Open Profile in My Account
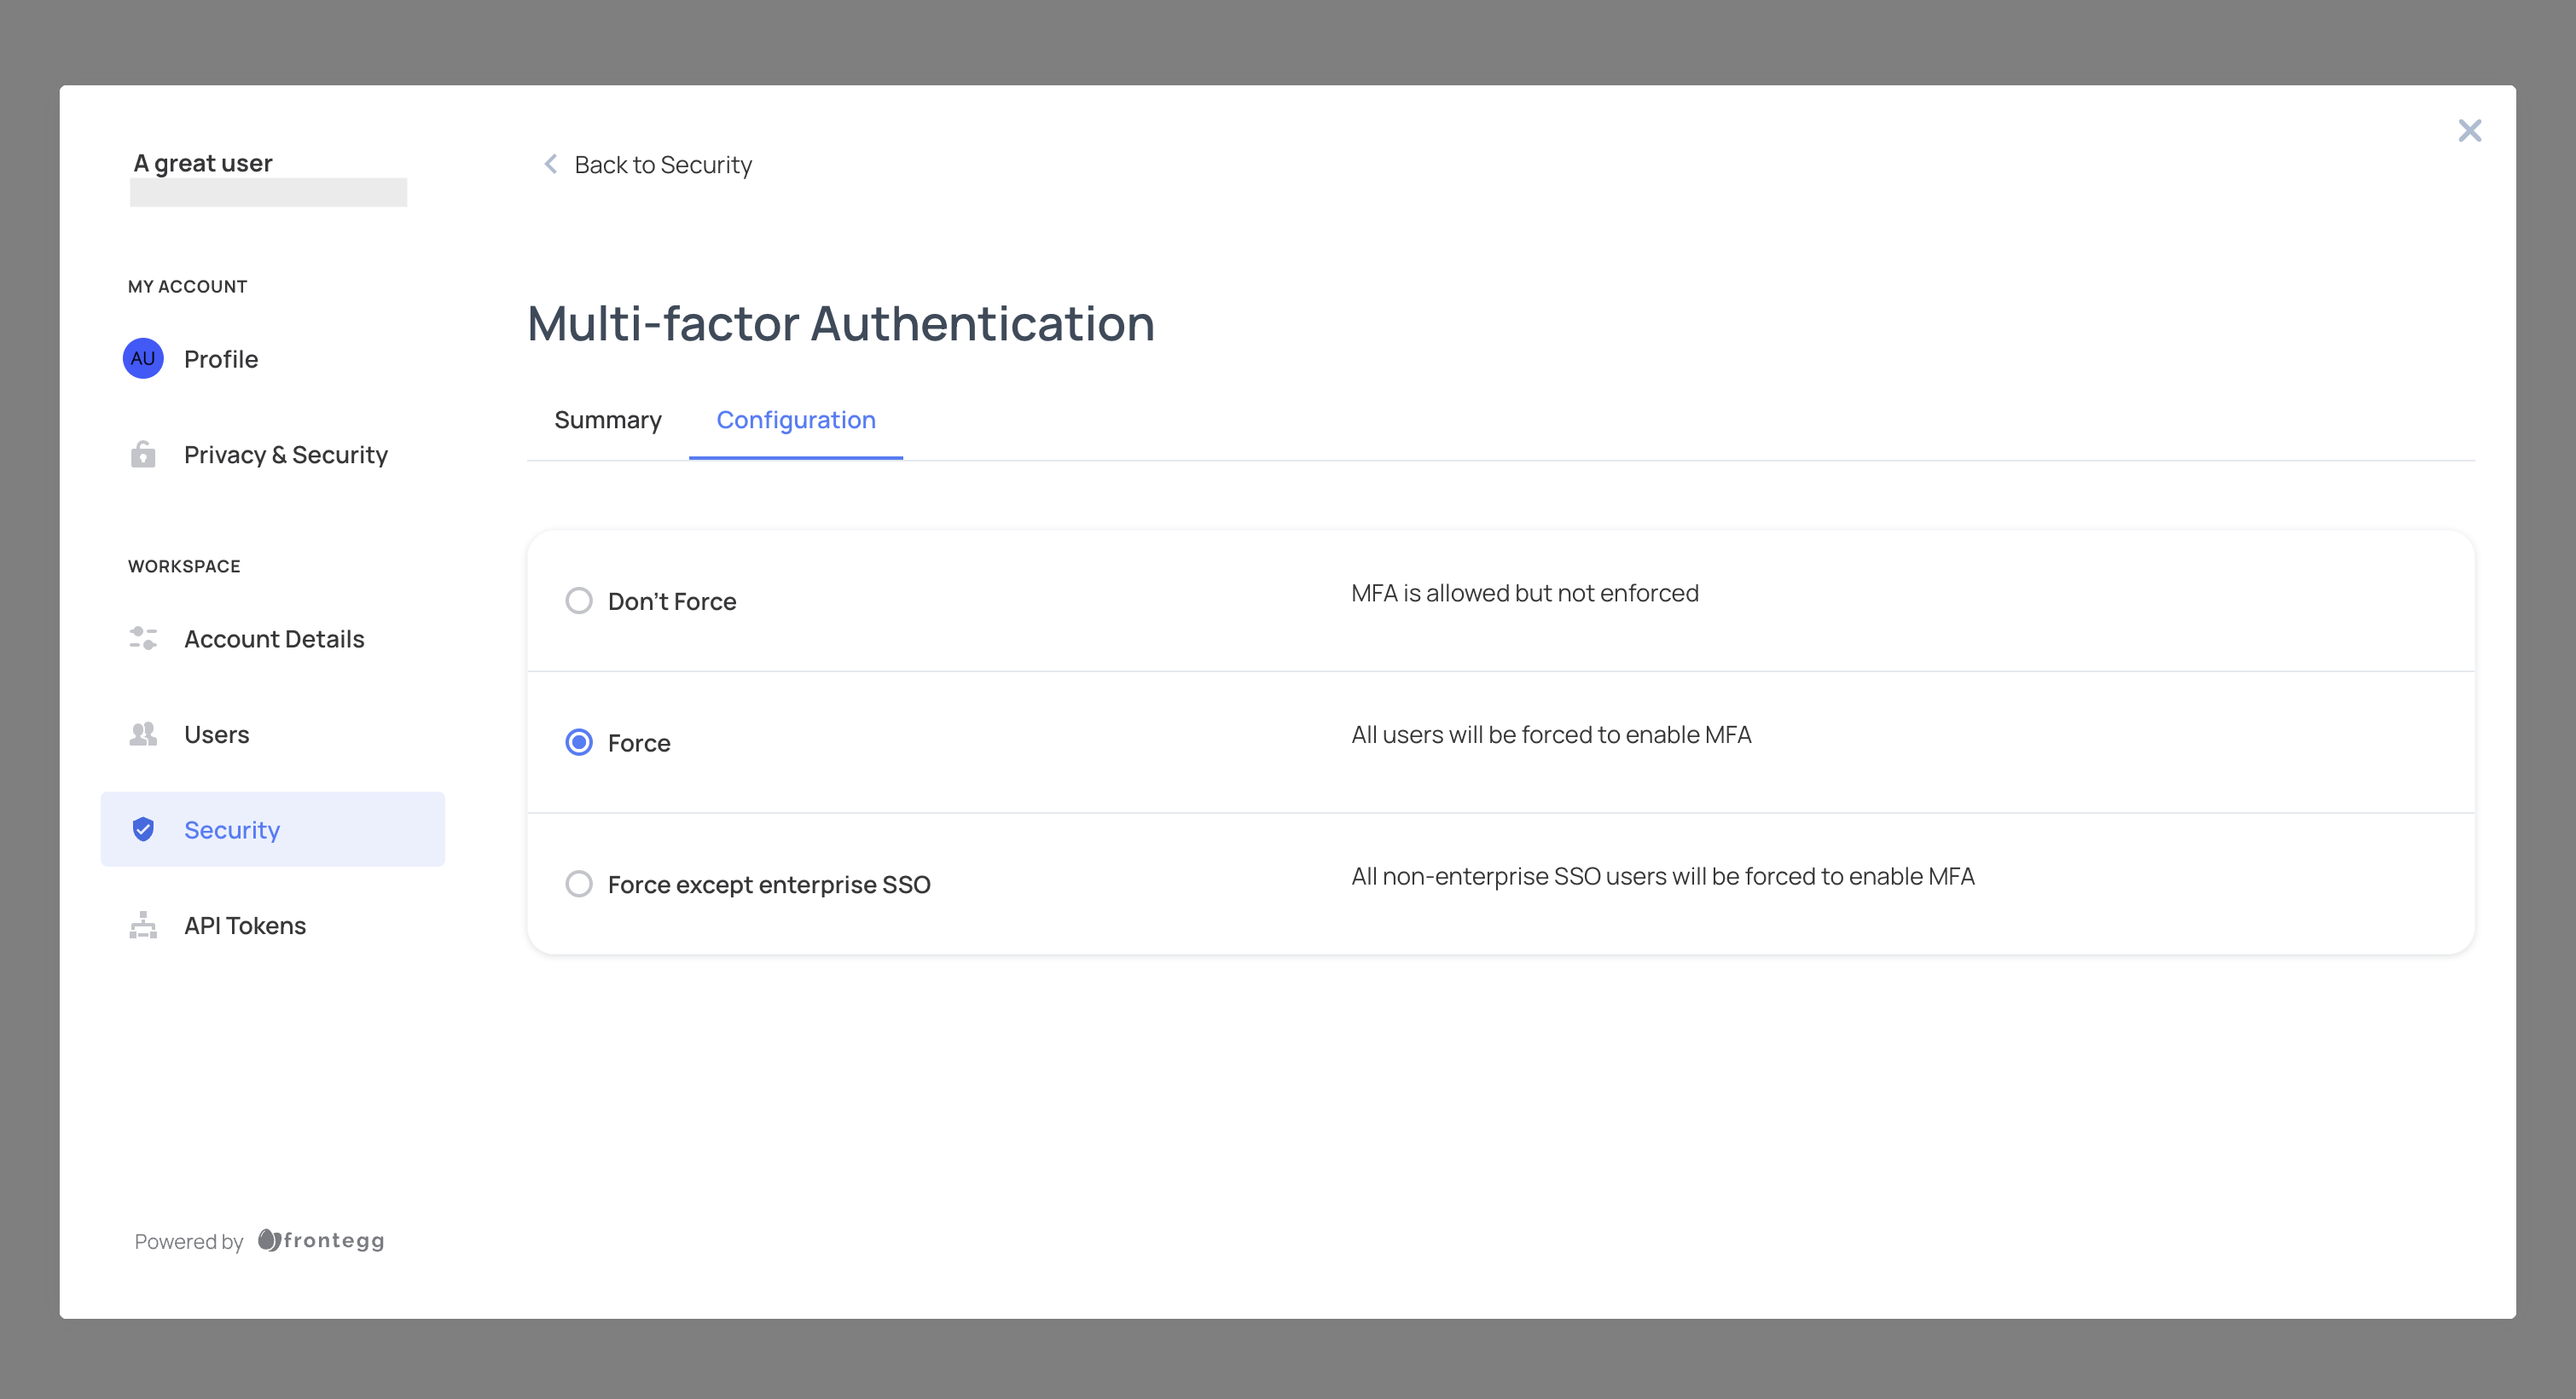Screen dimensions: 2576x1399 click(221, 359)
